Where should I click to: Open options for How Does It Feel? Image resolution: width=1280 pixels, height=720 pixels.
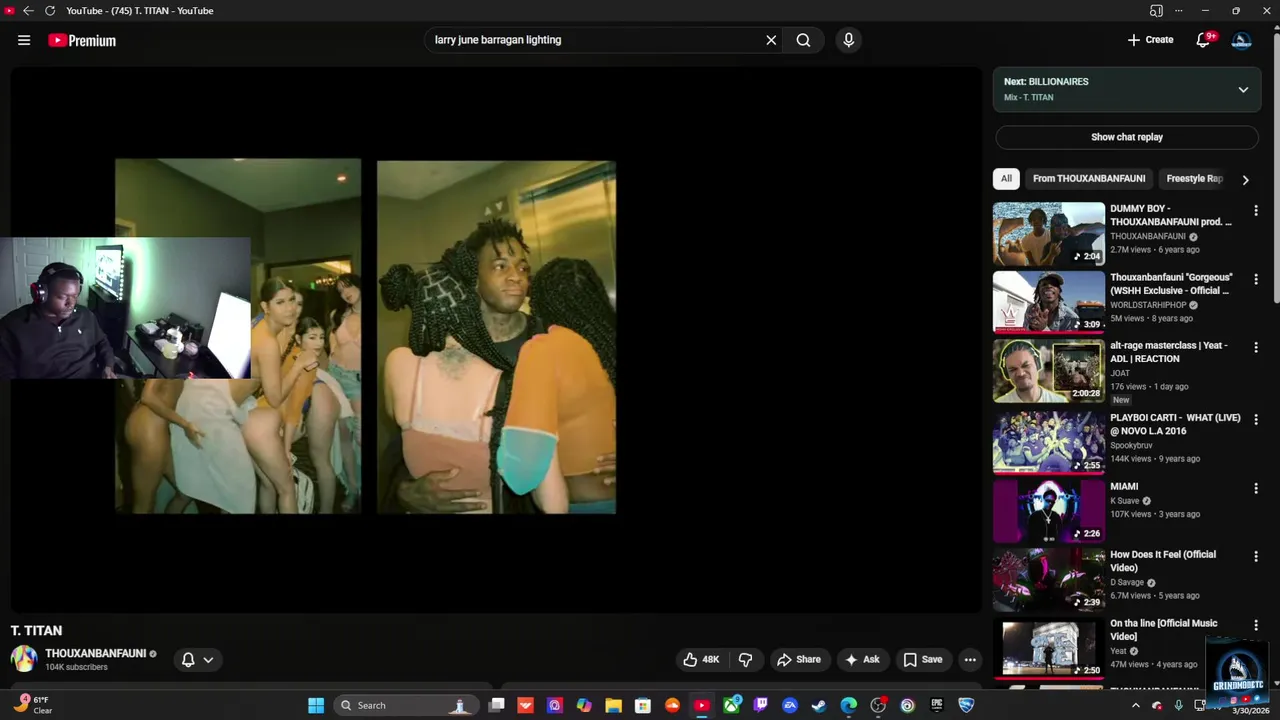[x=1255, y=556]
